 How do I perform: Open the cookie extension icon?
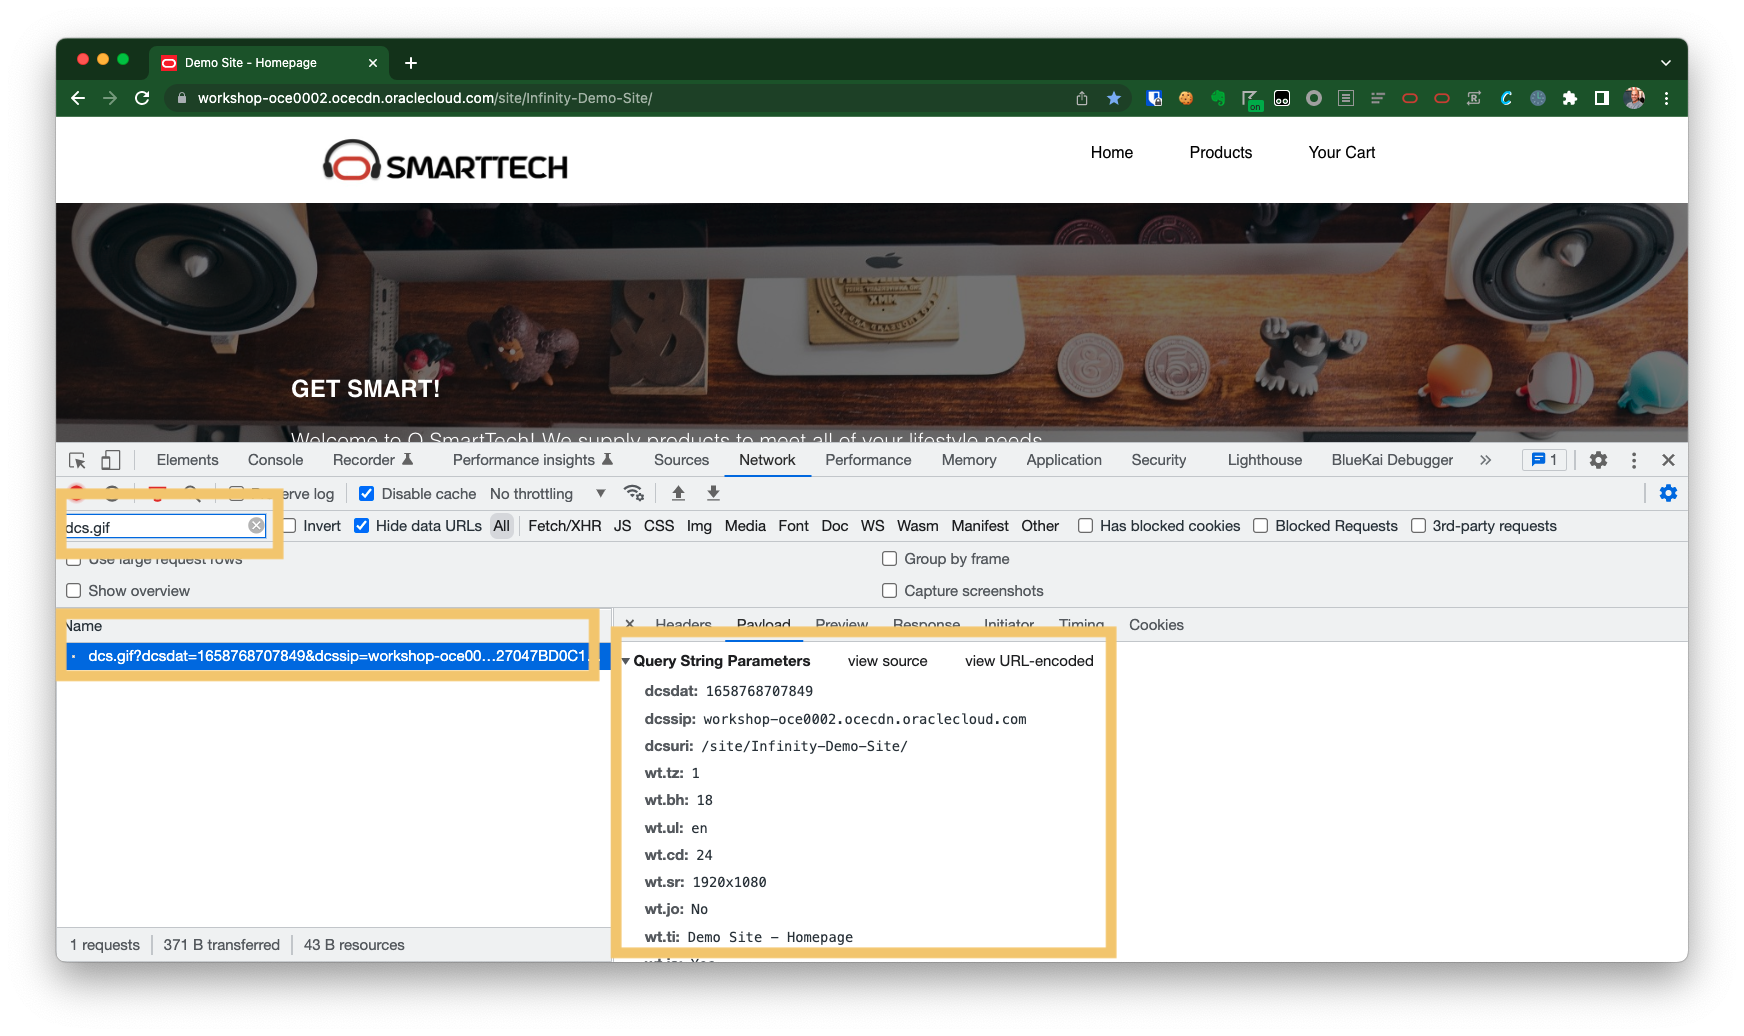pos(1186,98)
